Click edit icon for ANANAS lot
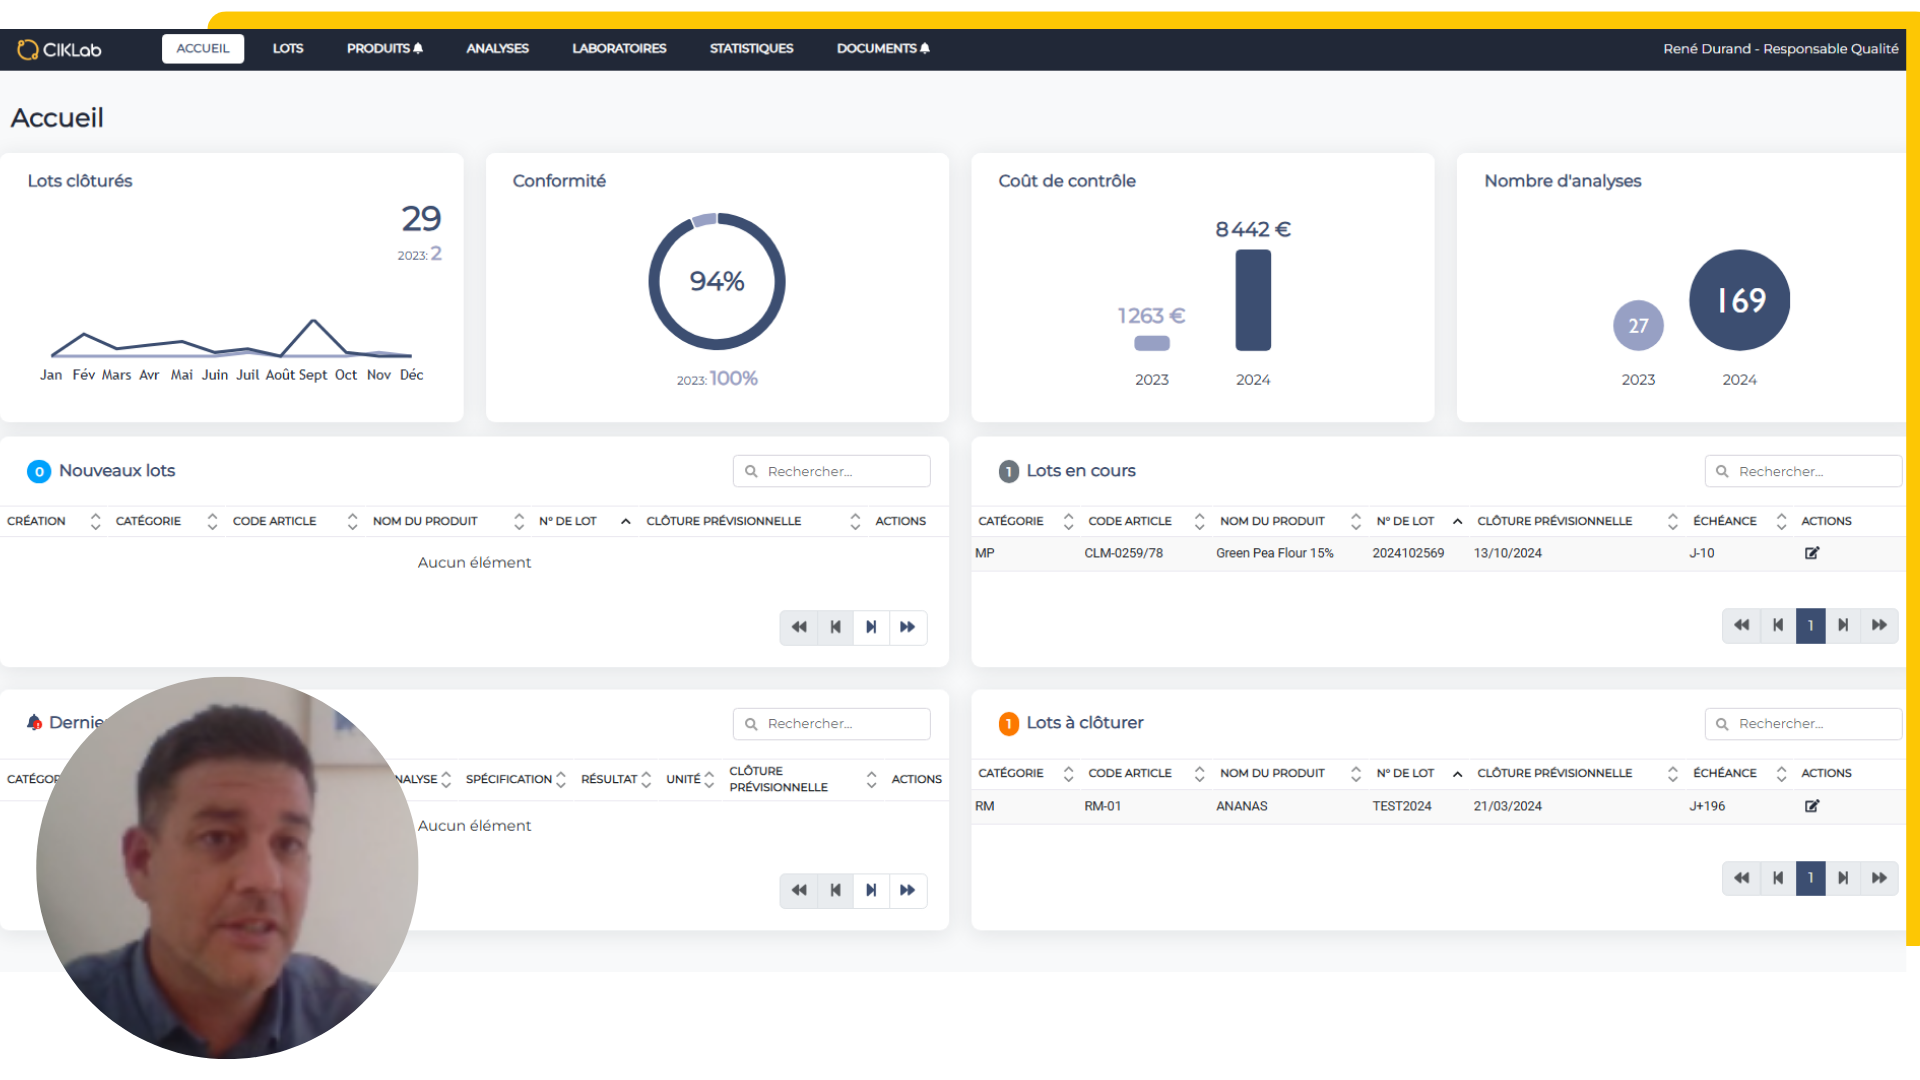This screenshot has height=1080, width=1920. coord(1811,806)
